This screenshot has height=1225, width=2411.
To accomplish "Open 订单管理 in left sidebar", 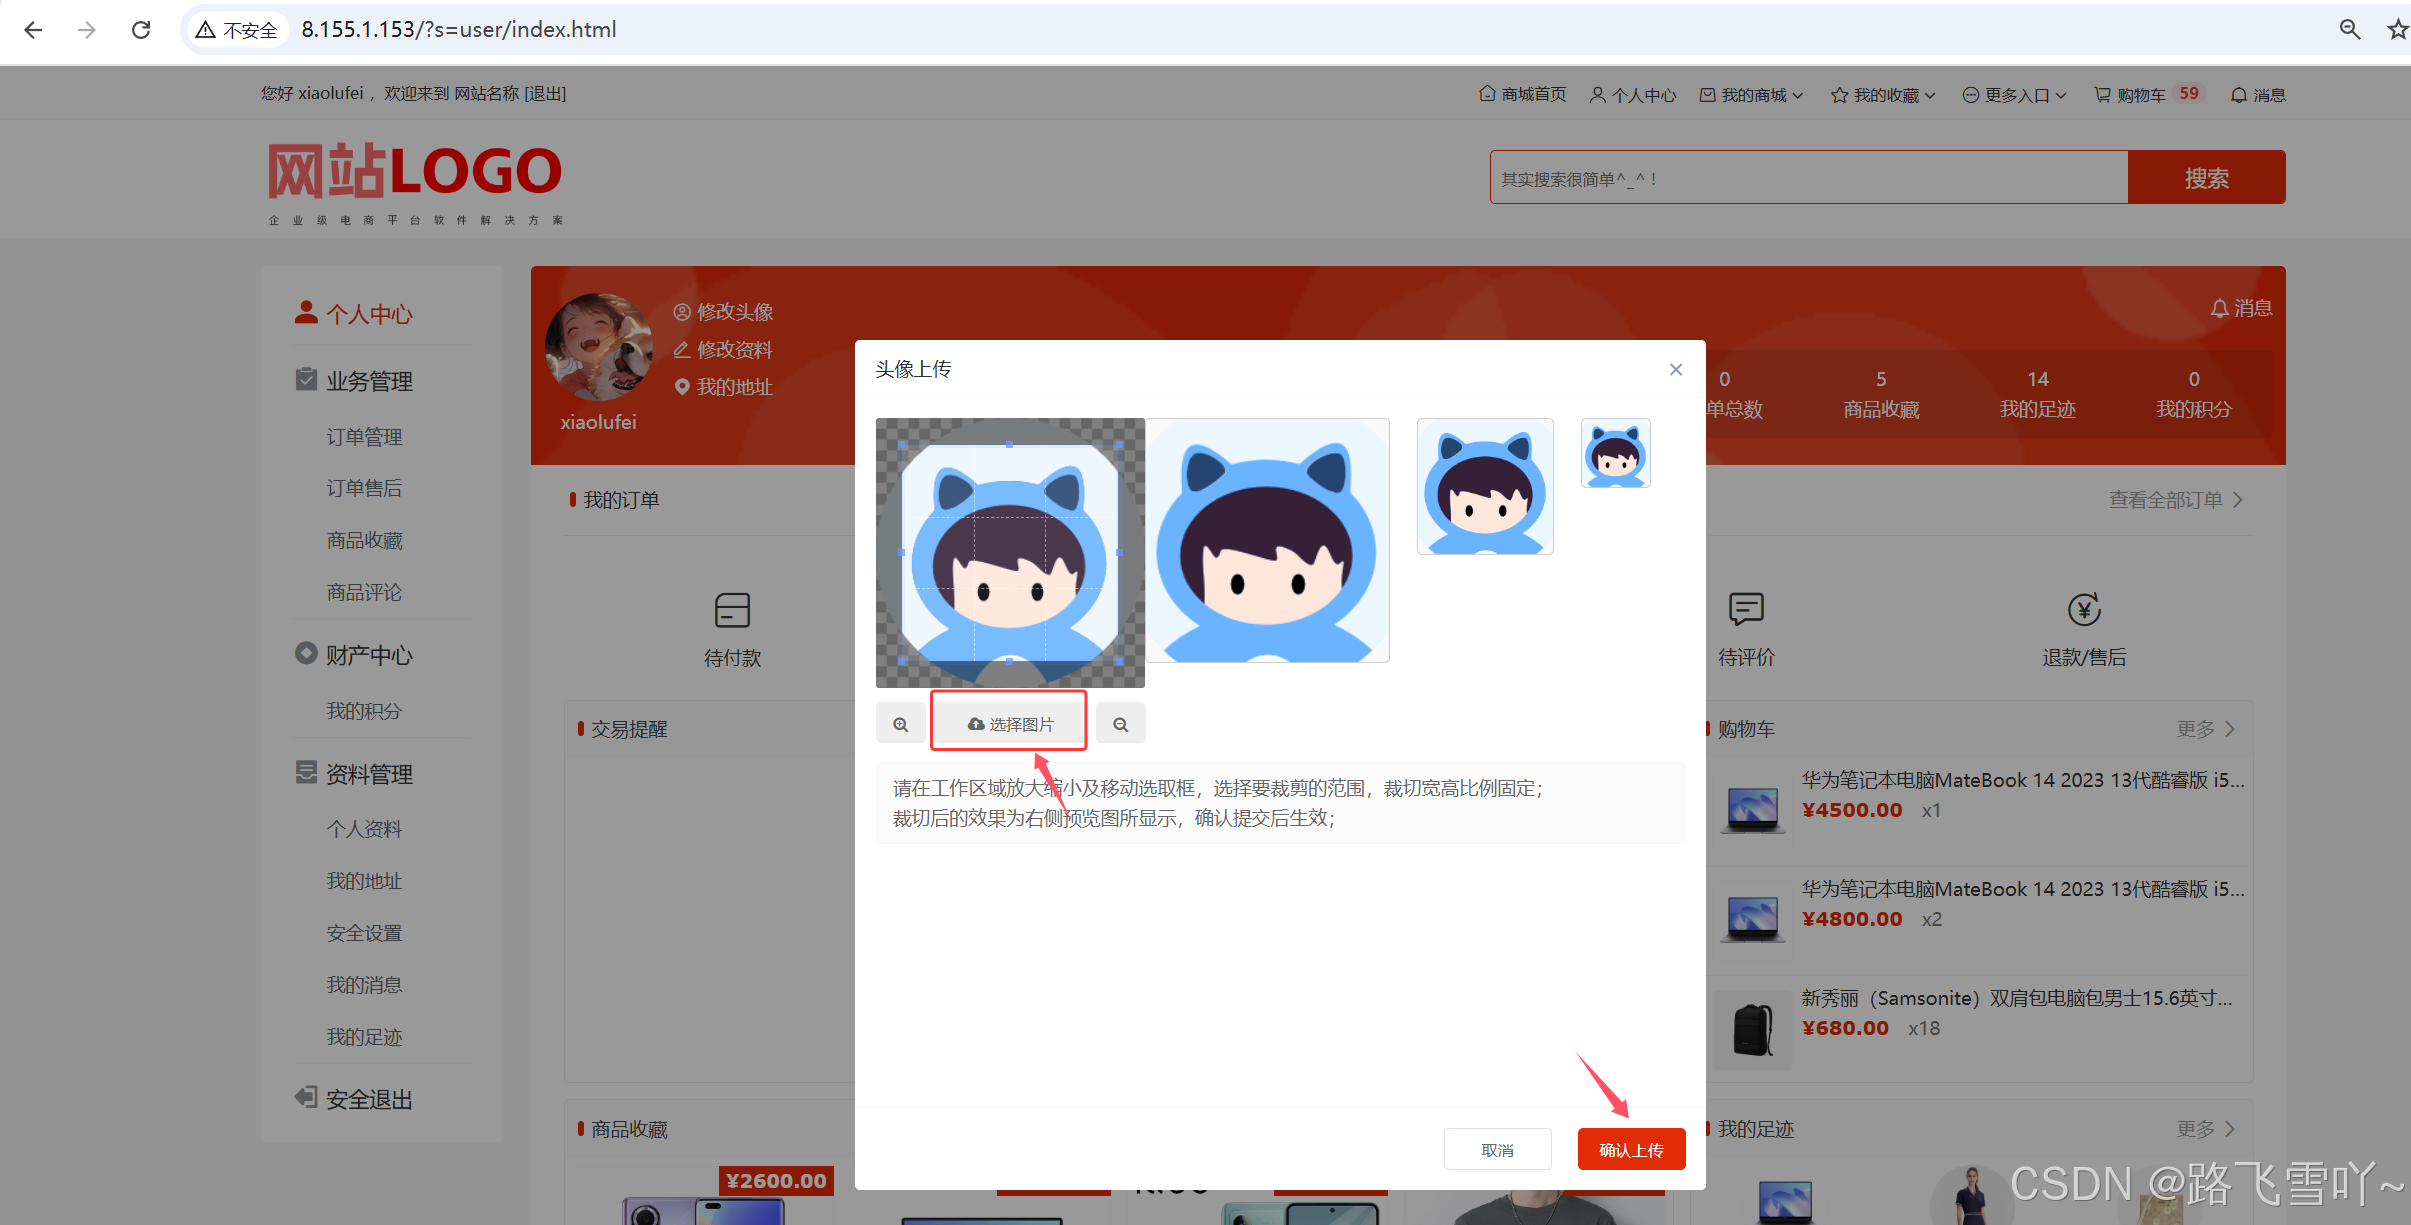I will 364,437.
